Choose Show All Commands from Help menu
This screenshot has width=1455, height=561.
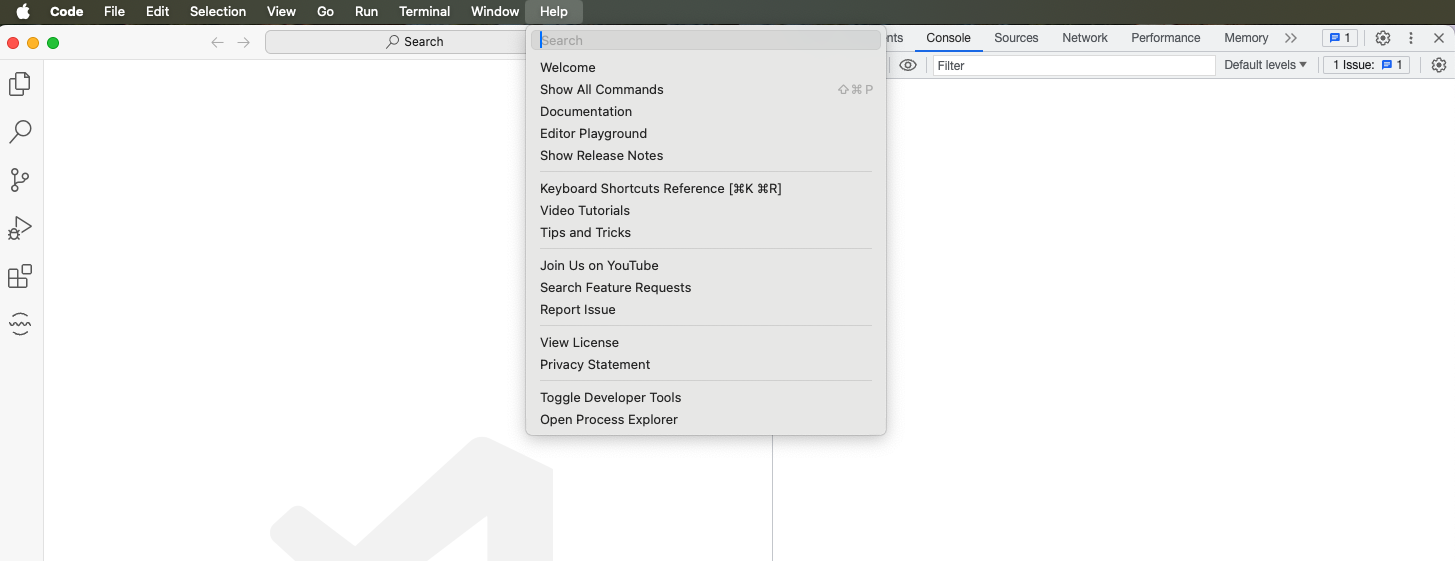(x=601, y=89)
